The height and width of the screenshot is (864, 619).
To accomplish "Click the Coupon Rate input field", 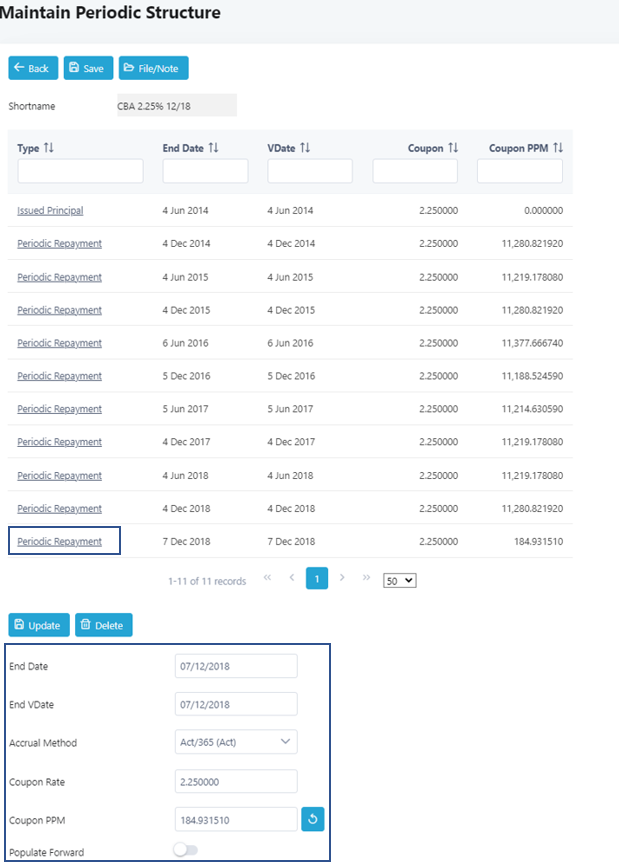I will point(236,781).
